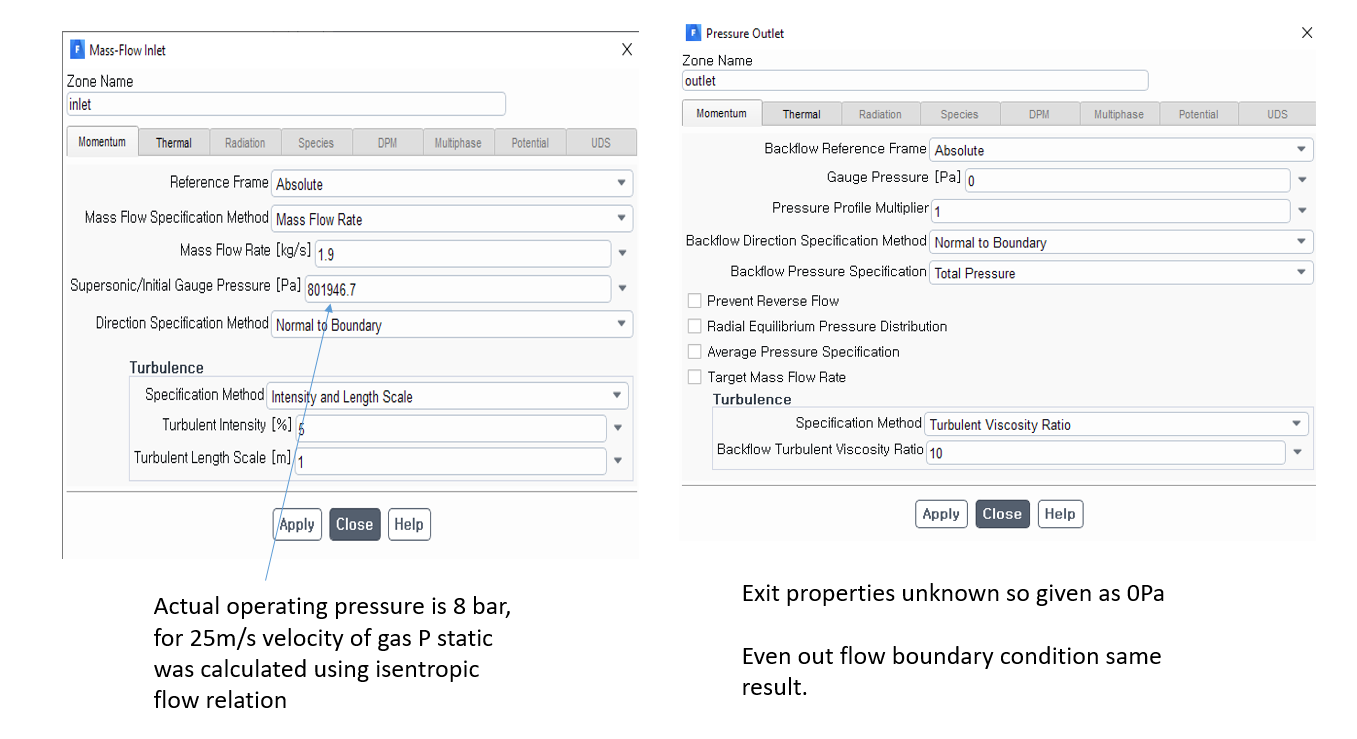Enable Prevent Reverse Flow checkbox
This screenshot has width=1357, height=739.
click(x=695, y=301)
